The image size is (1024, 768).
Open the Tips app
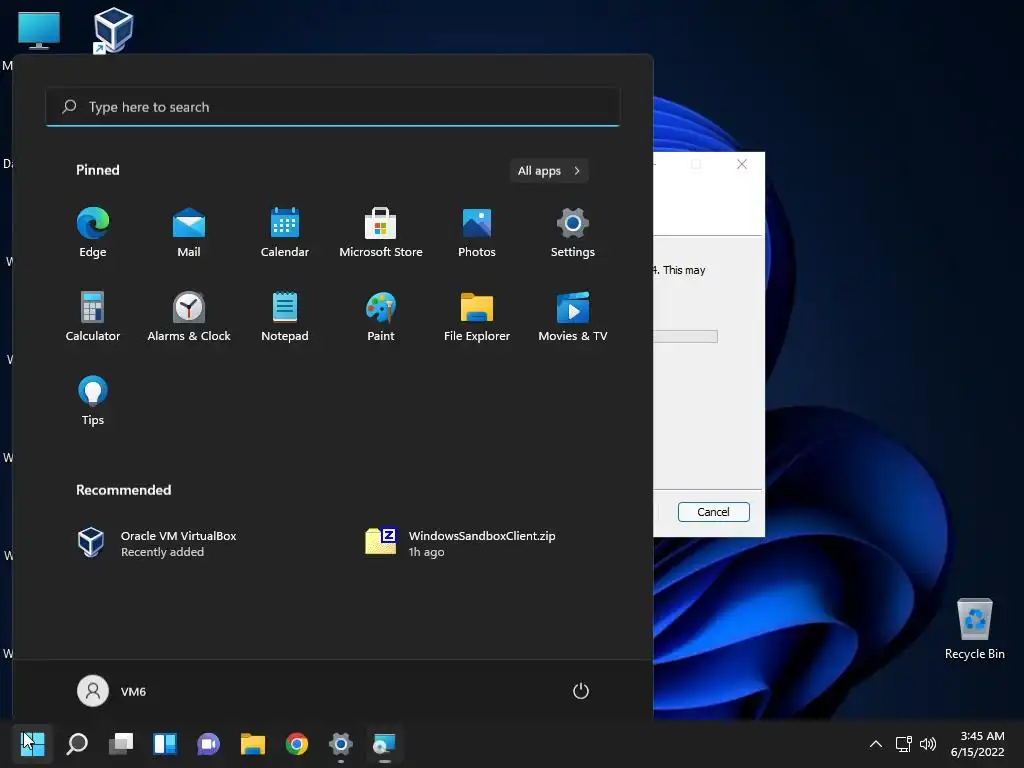click(93, 401)
